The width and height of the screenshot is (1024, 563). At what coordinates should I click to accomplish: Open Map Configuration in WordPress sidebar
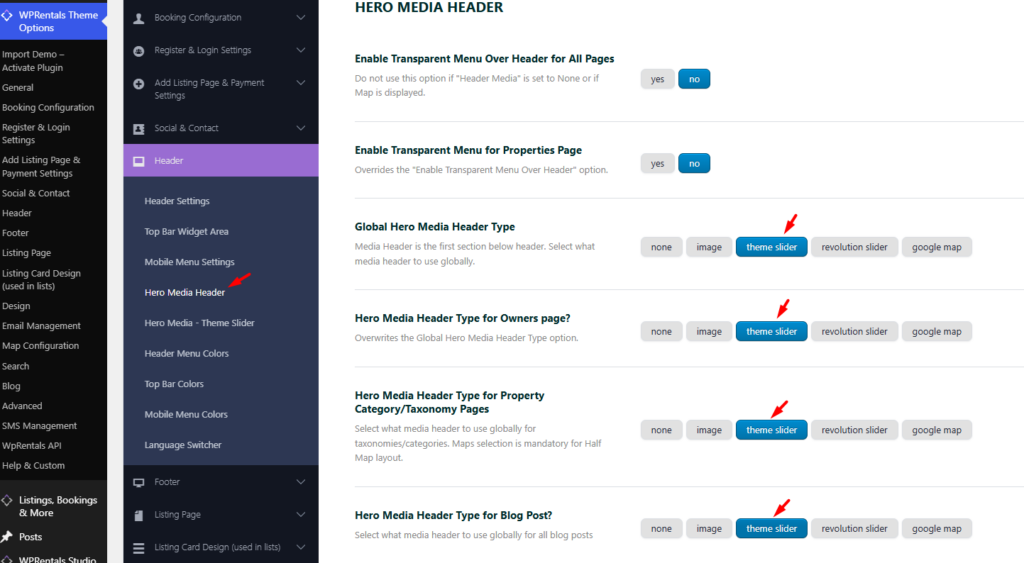pos(40,346)
